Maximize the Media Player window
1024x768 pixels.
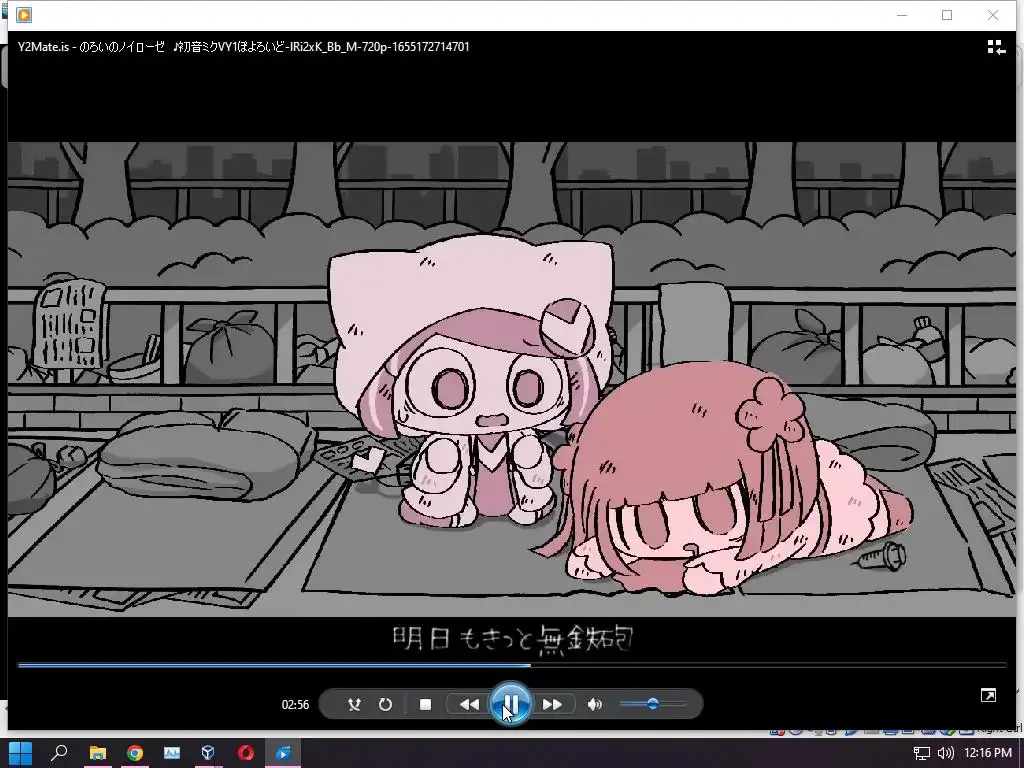point(947,15)
